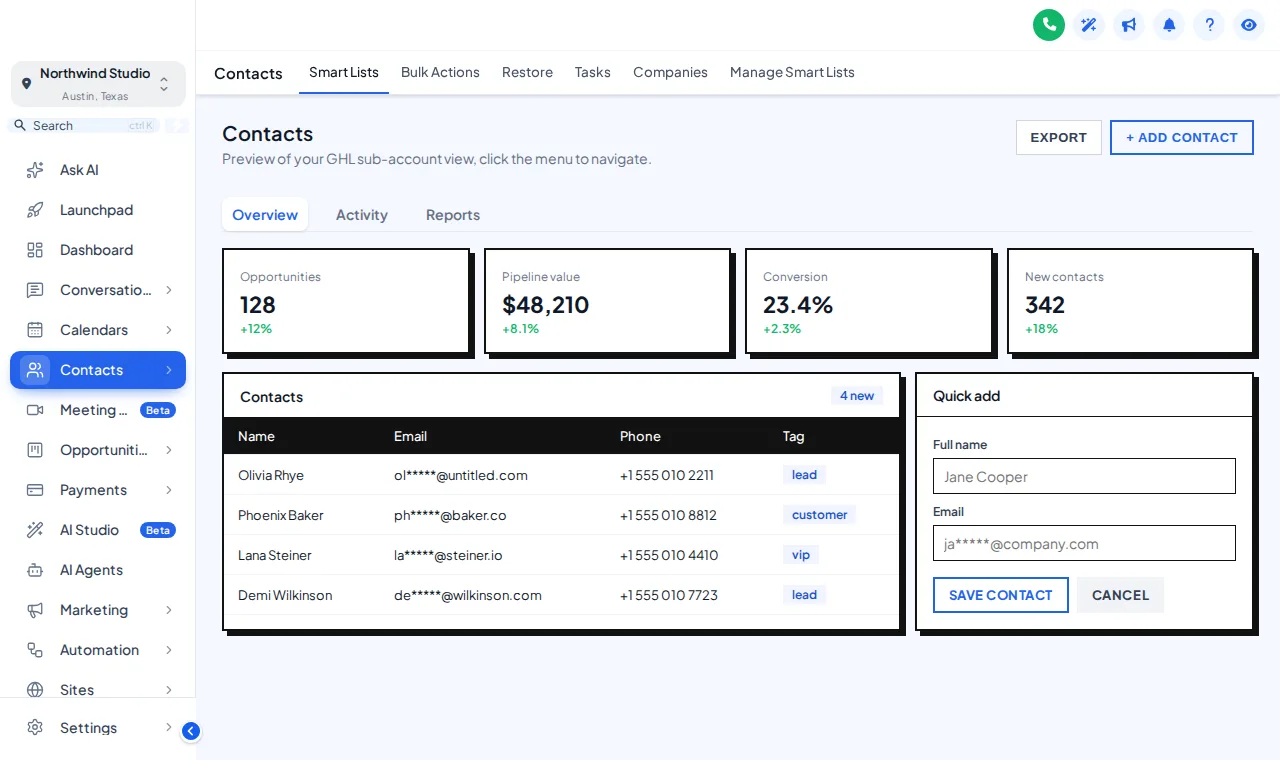Image resolution: width=1280 pixels, height=760 pixels.
Task: Click the Save Contact button
Action: [x=1001, y=595]
